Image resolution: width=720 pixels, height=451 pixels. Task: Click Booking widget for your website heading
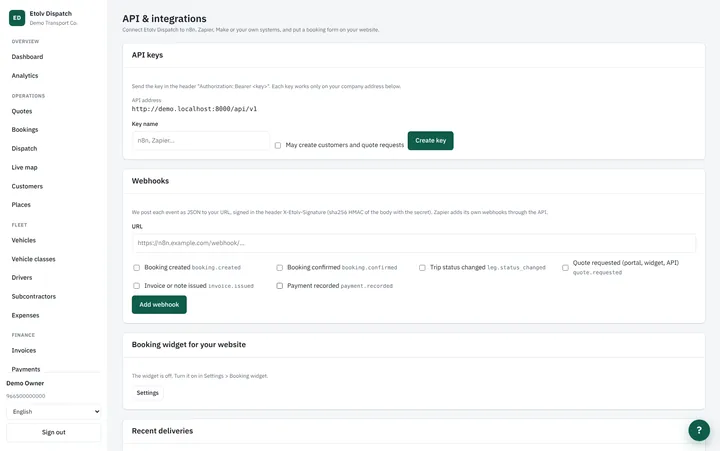coord(189,344)
